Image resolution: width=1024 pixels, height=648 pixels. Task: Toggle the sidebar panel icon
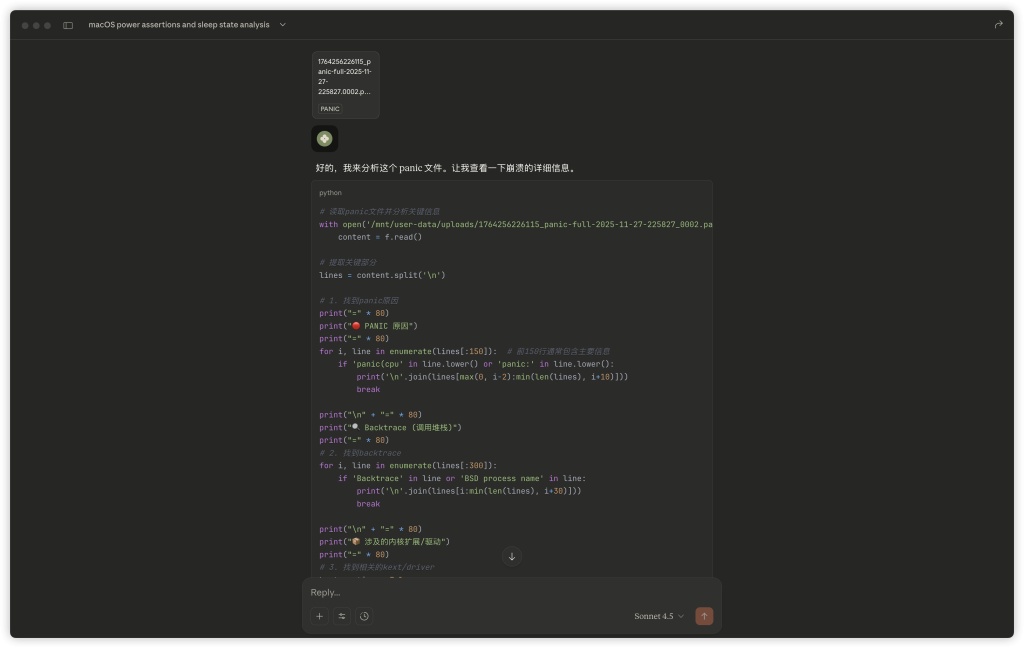68,25
